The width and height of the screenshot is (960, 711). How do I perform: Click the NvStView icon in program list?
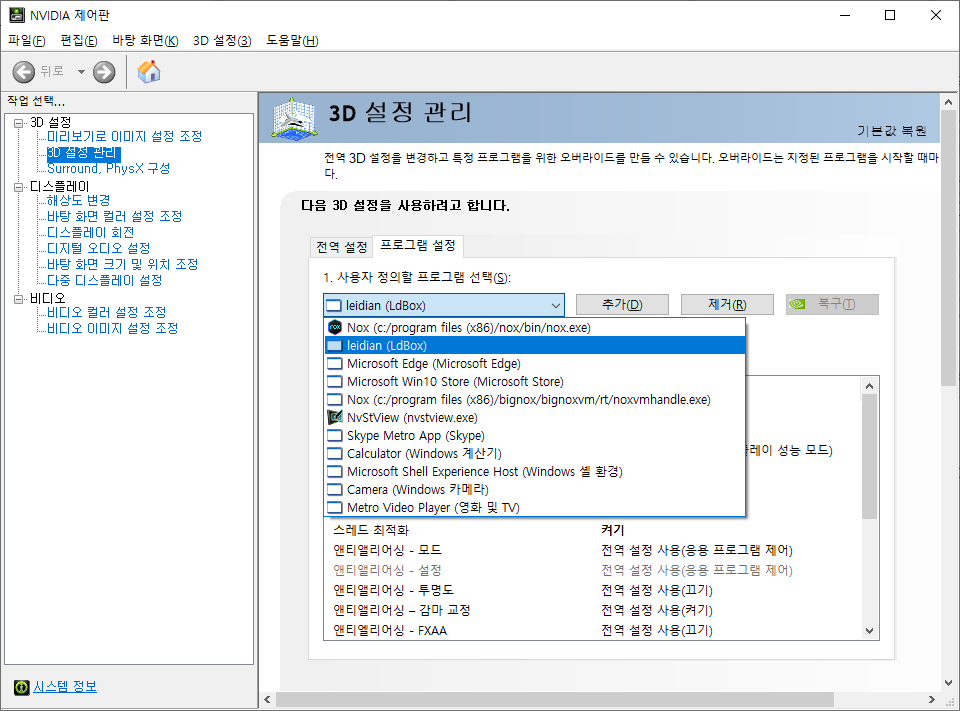point(335,418)
